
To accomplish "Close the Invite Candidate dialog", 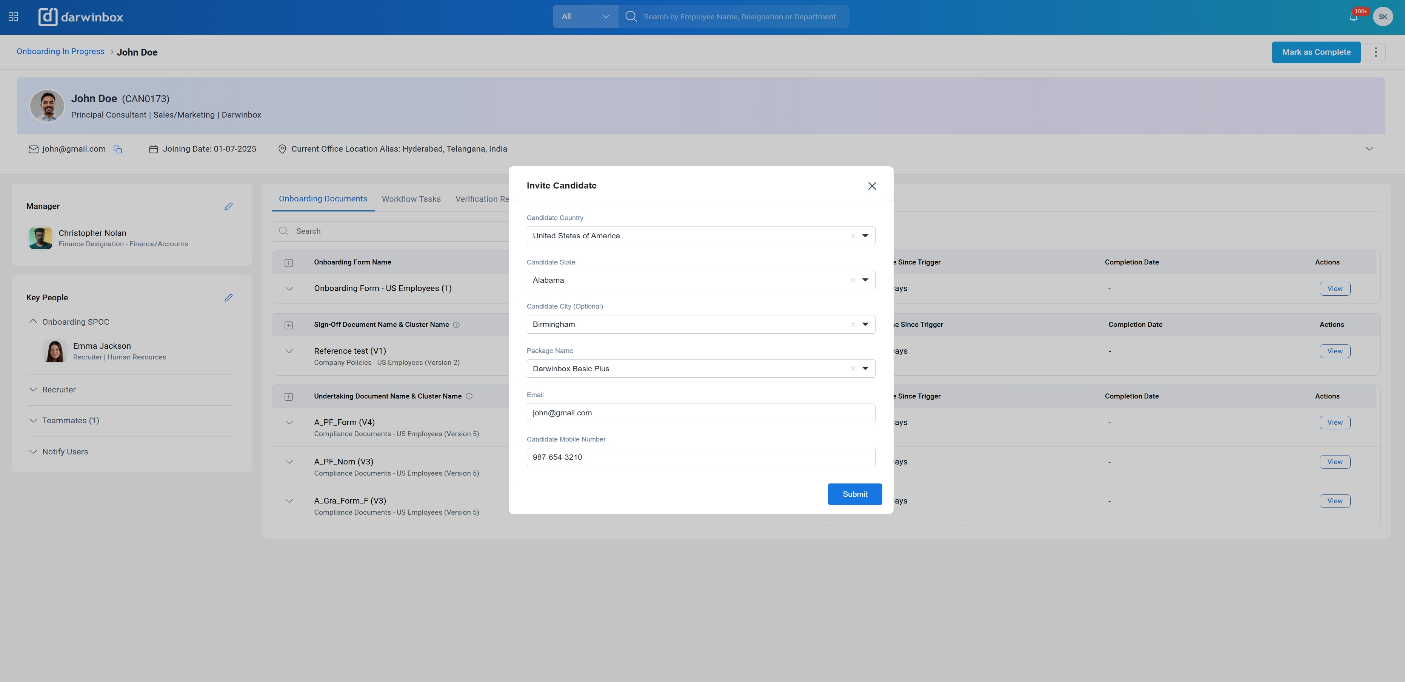I will point(872,186).
